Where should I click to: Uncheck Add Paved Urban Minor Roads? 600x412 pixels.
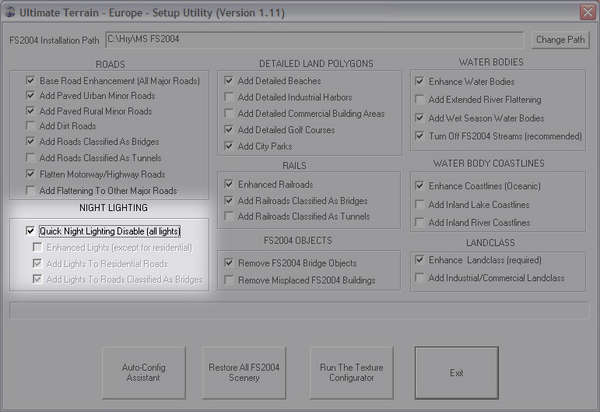30,95
